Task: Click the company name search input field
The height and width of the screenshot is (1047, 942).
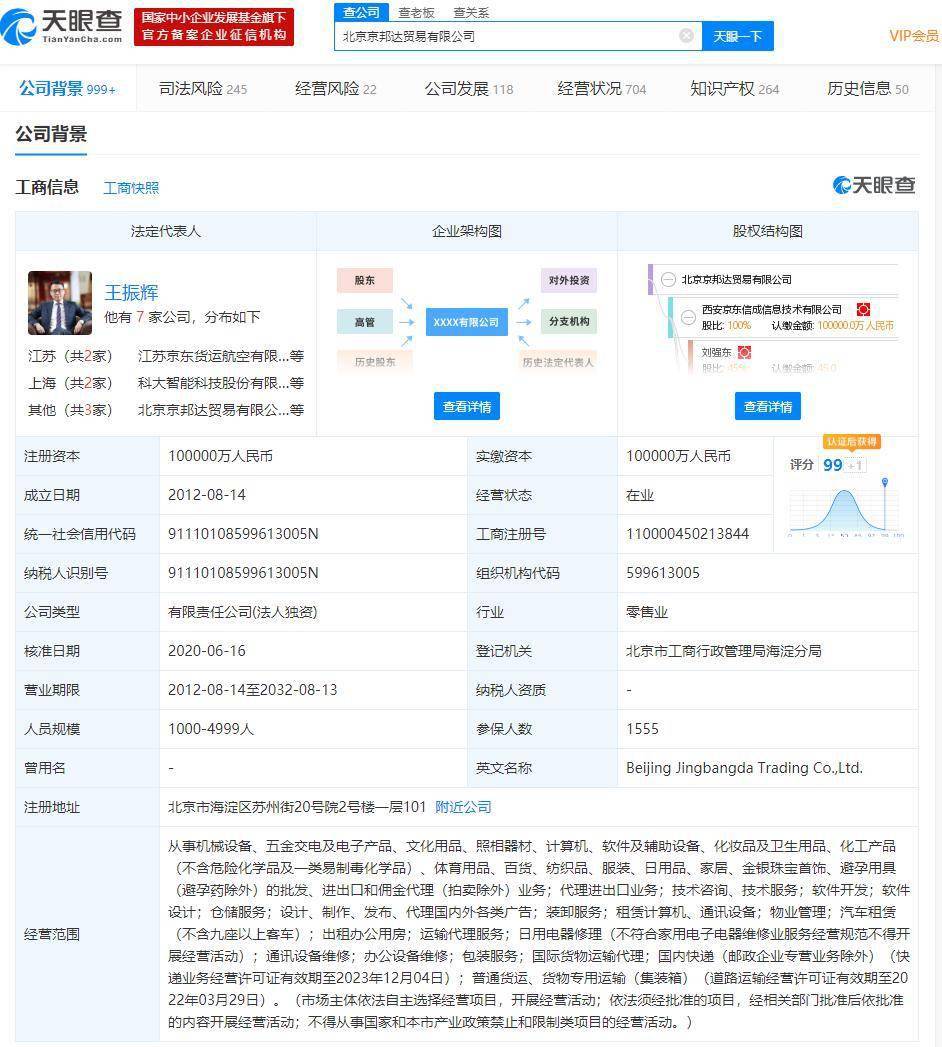Action: pyautogui.click(x=510, y=36)
